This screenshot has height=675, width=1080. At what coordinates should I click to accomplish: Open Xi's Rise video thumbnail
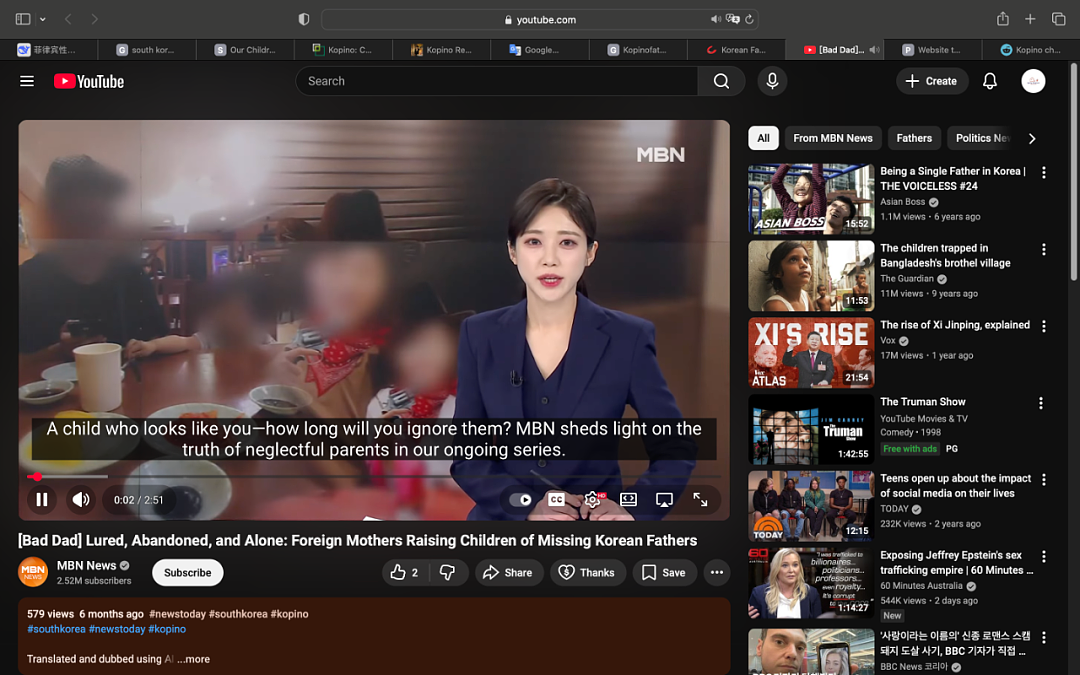tap(811, 353)
